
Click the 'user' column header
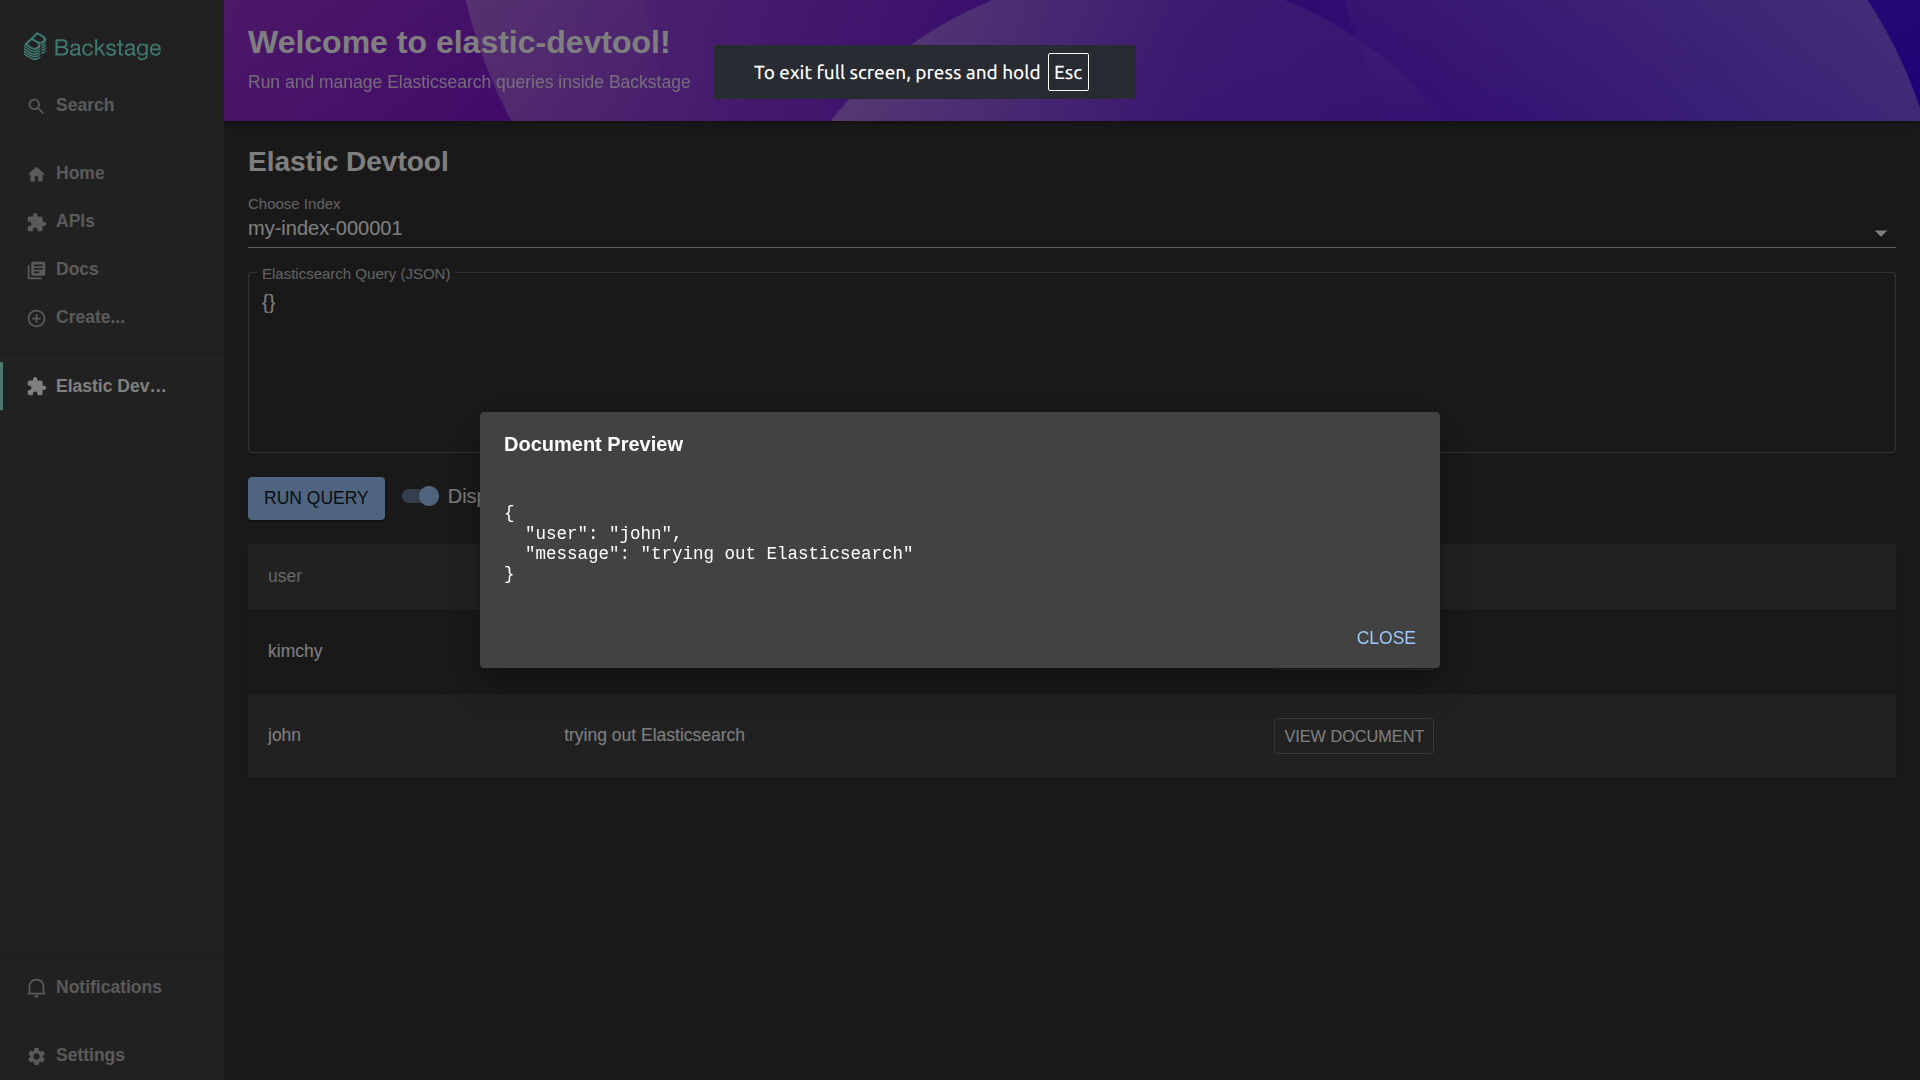point(285,576)
